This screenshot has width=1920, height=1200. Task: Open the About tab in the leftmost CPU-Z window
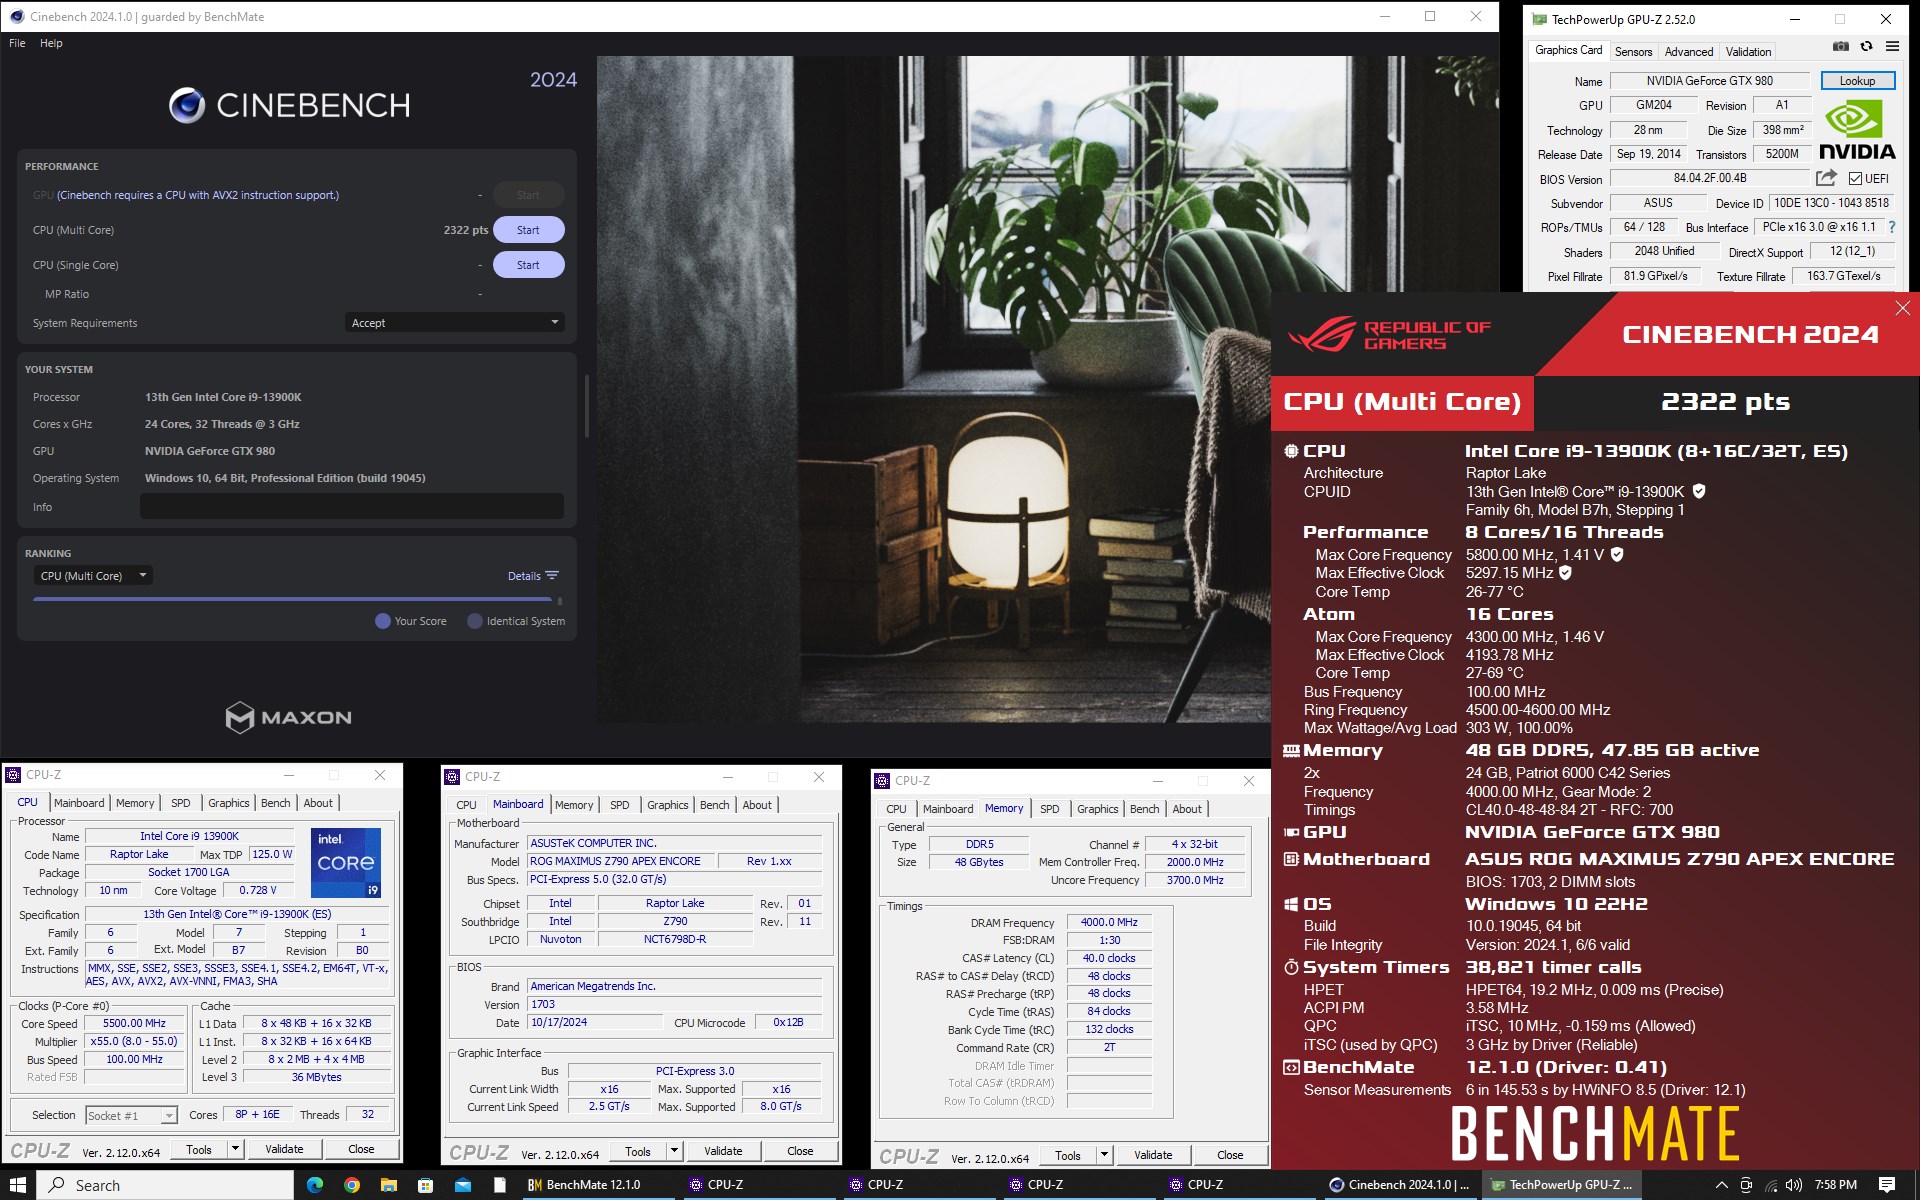point(318,803)
